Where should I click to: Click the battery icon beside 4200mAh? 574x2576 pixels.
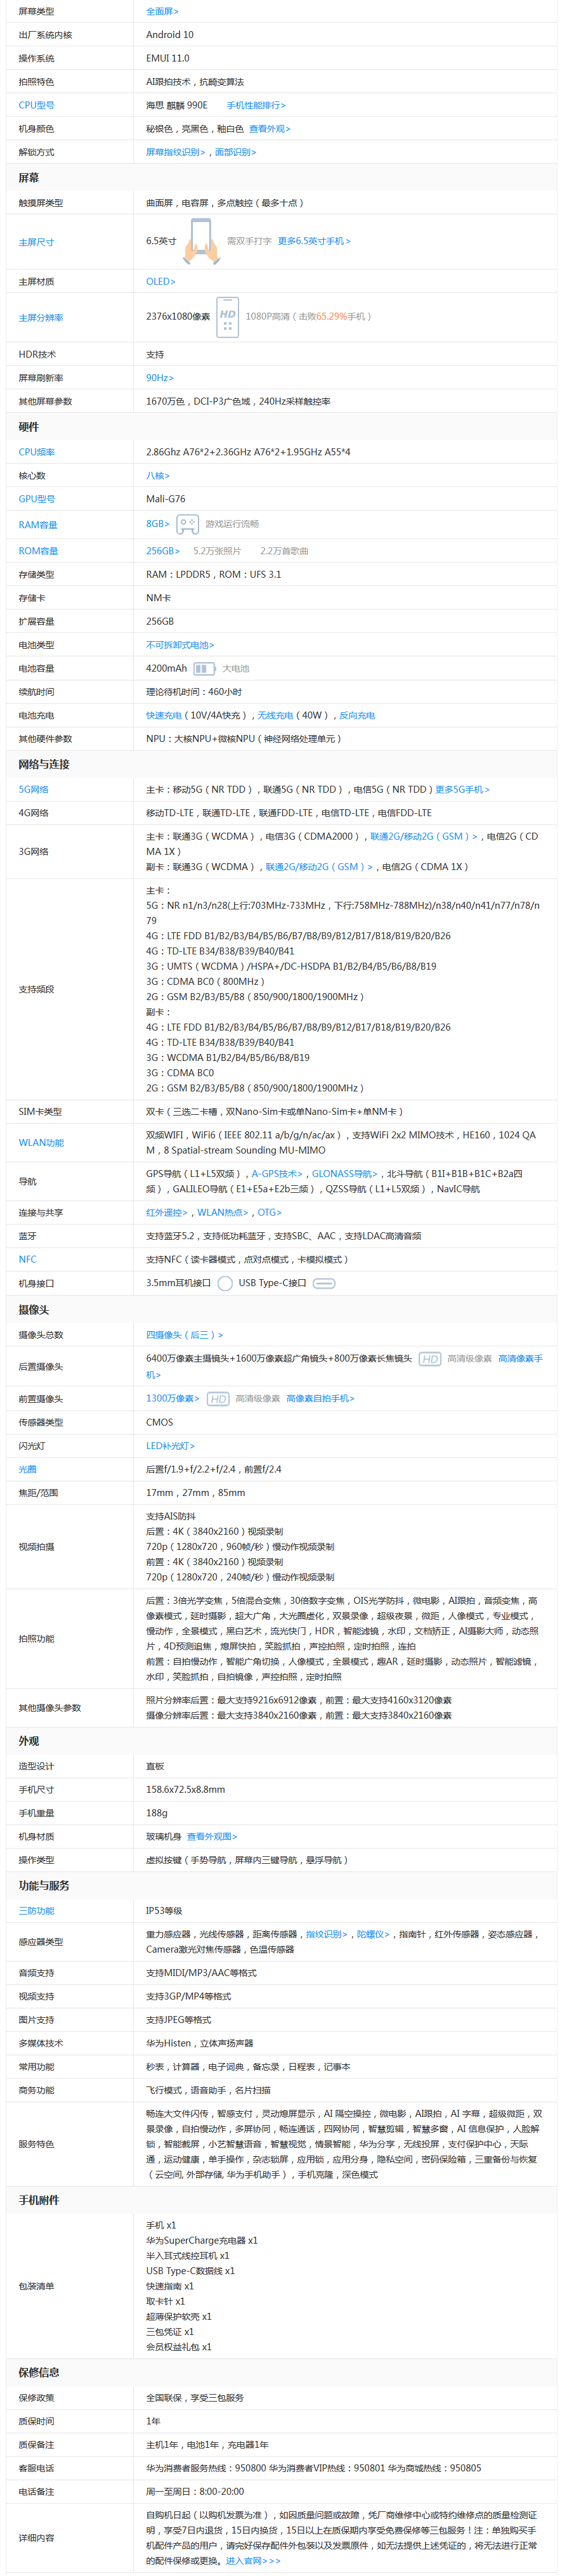pos(204,668)
